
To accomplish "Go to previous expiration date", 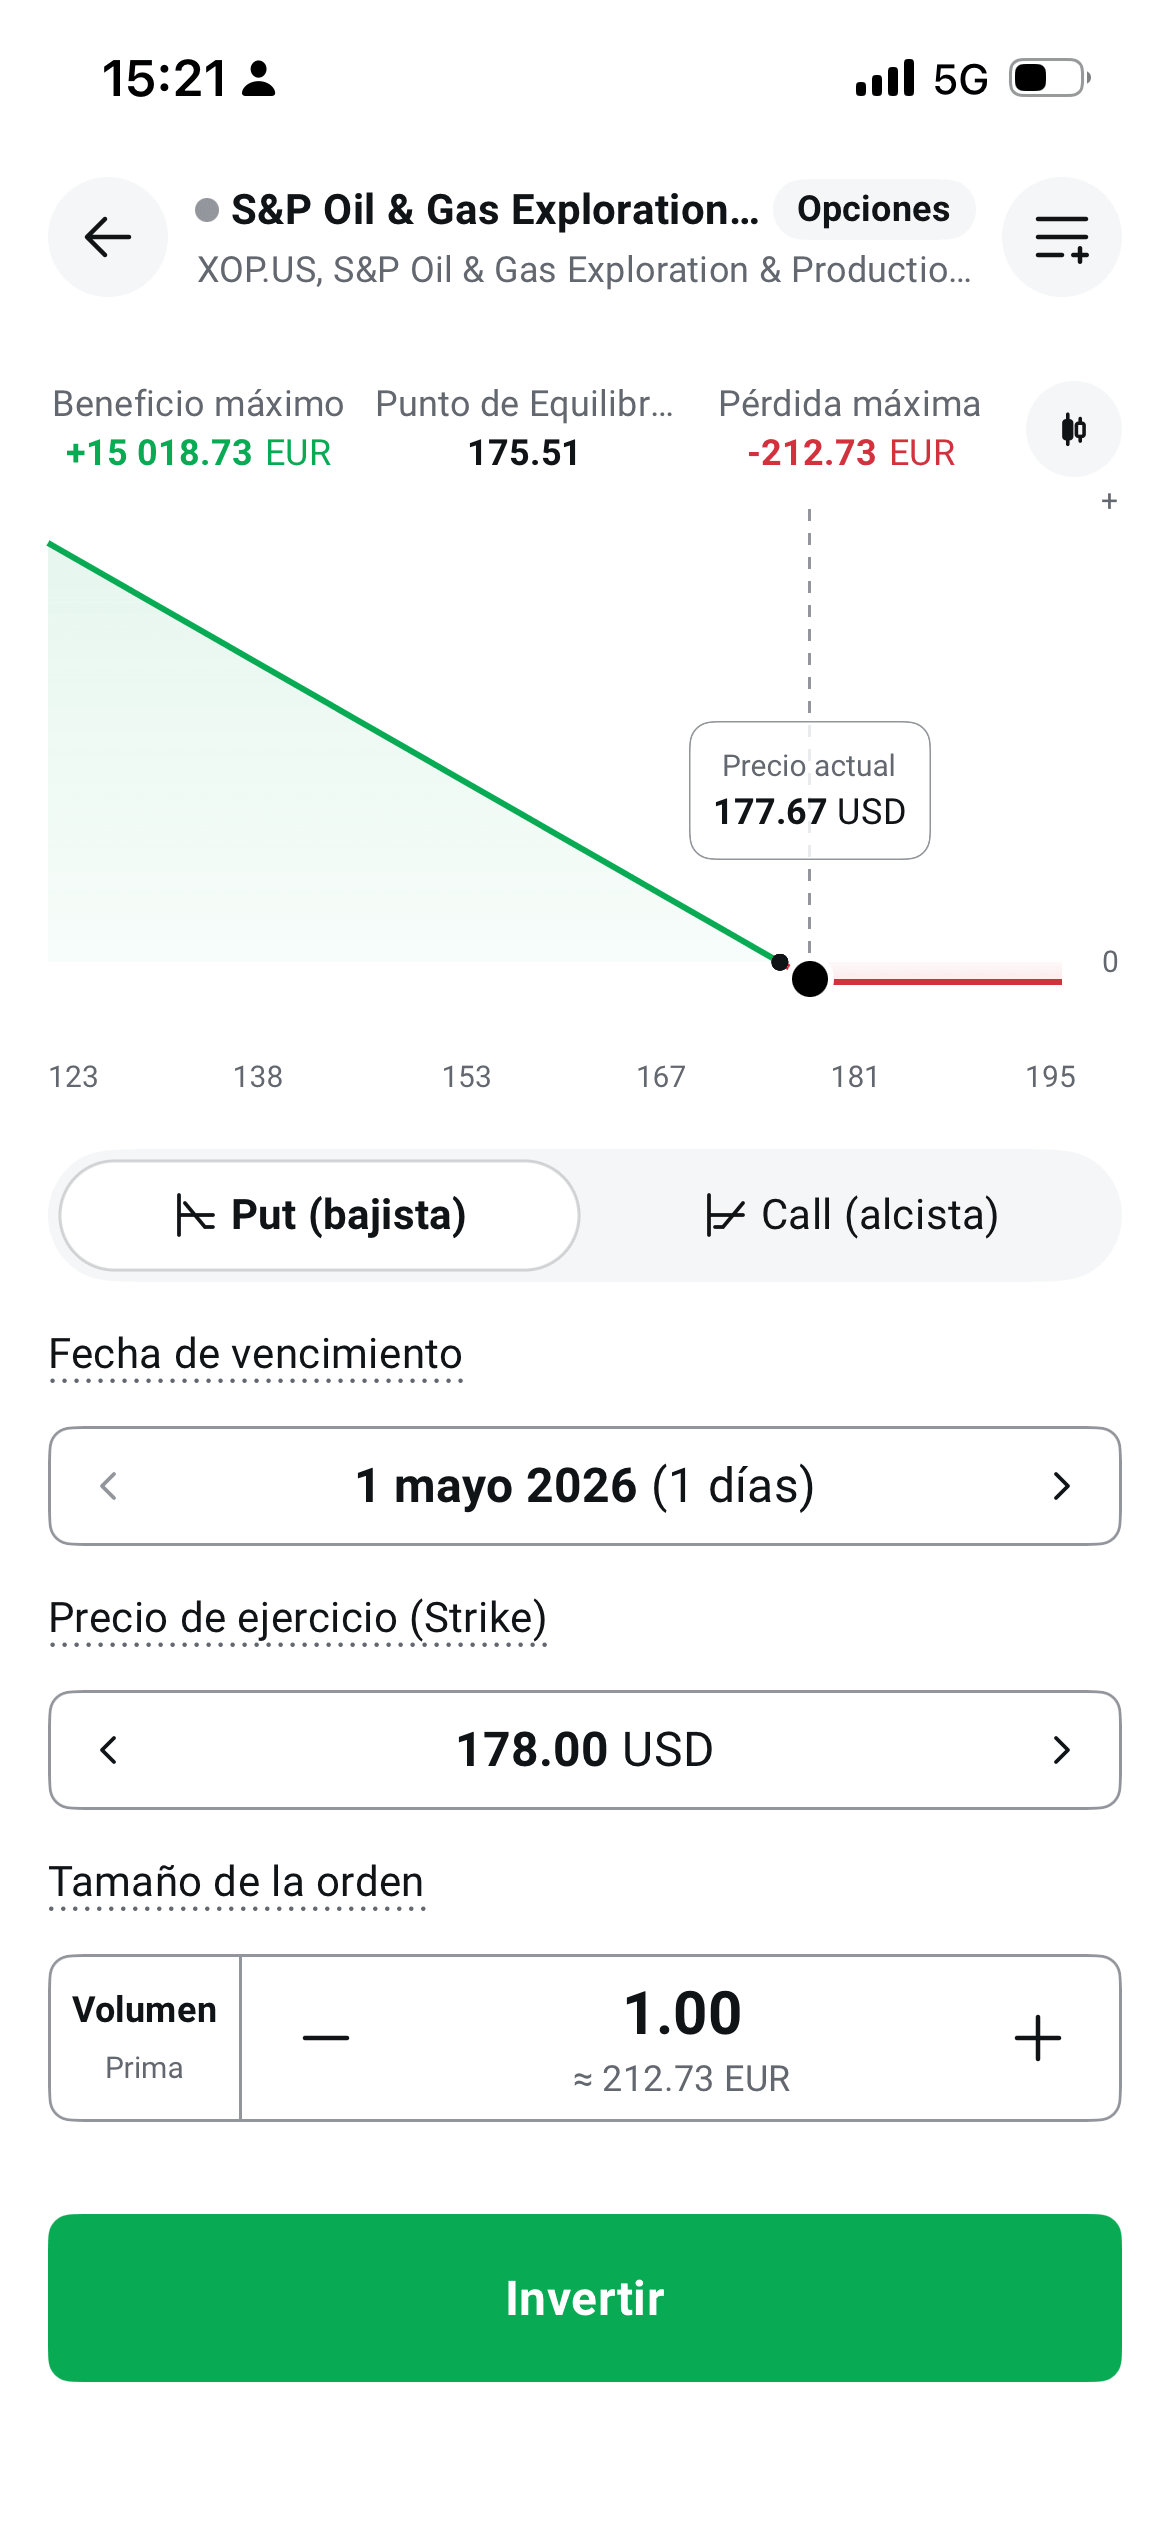I will 109,1486.
